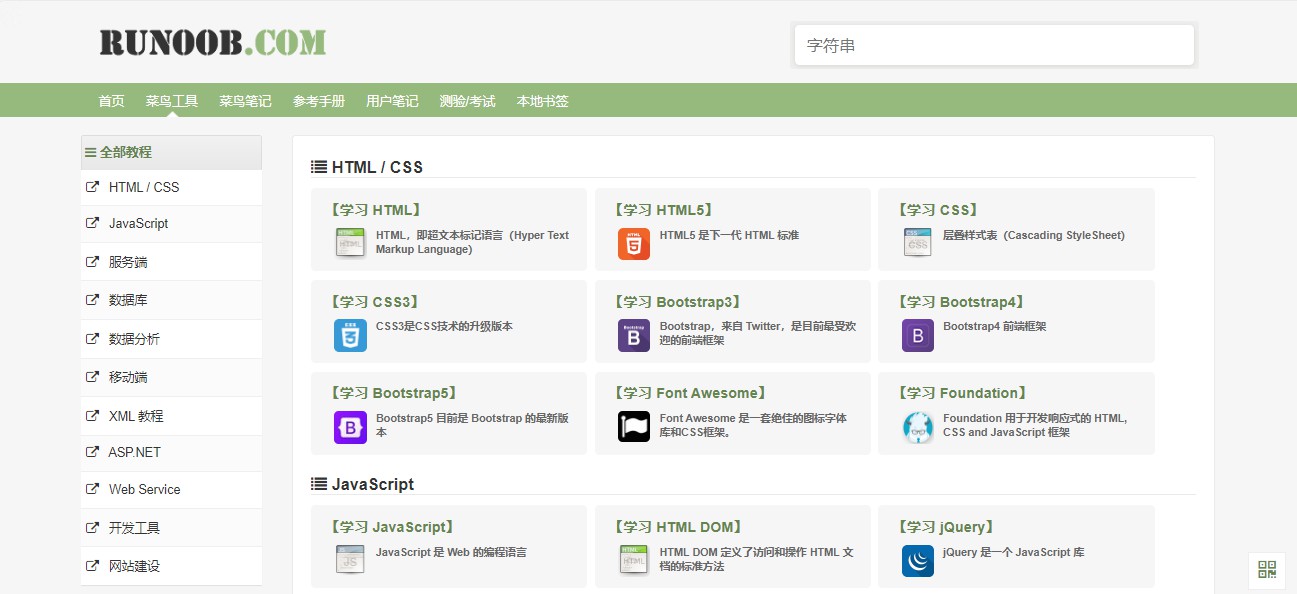Click the text 'Bootstrap4 前端框架'
The image size is (1297, 594).
coord(994,326)
